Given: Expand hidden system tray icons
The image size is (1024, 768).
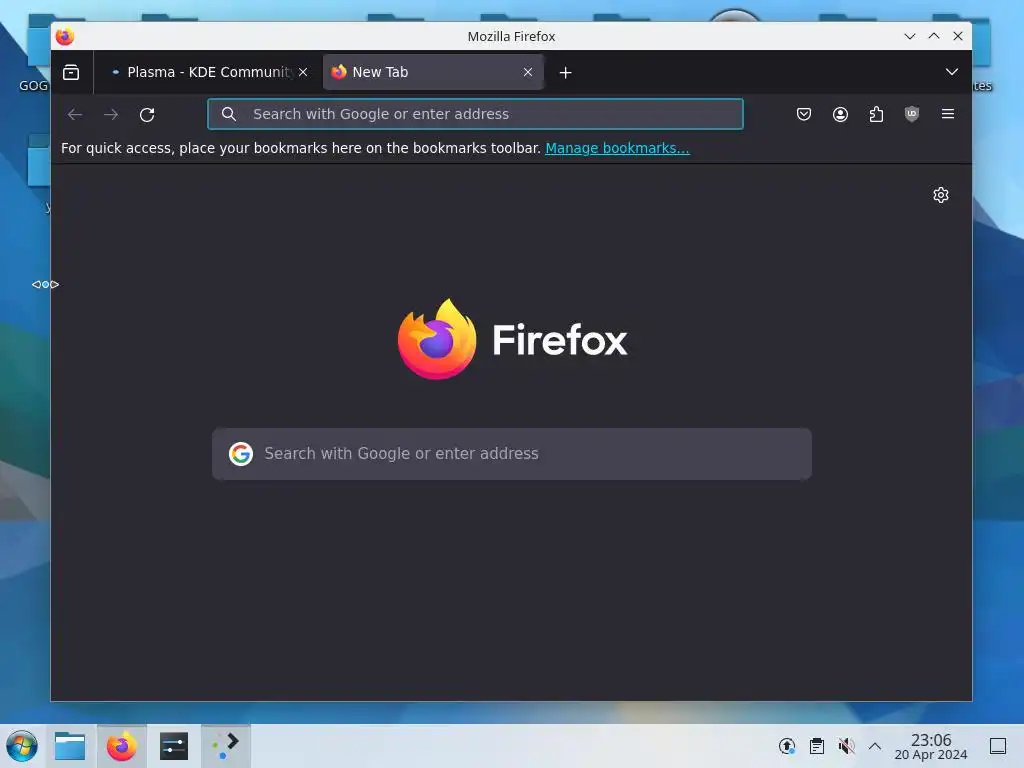Looking at the screenshot, I should click(875, 746).
